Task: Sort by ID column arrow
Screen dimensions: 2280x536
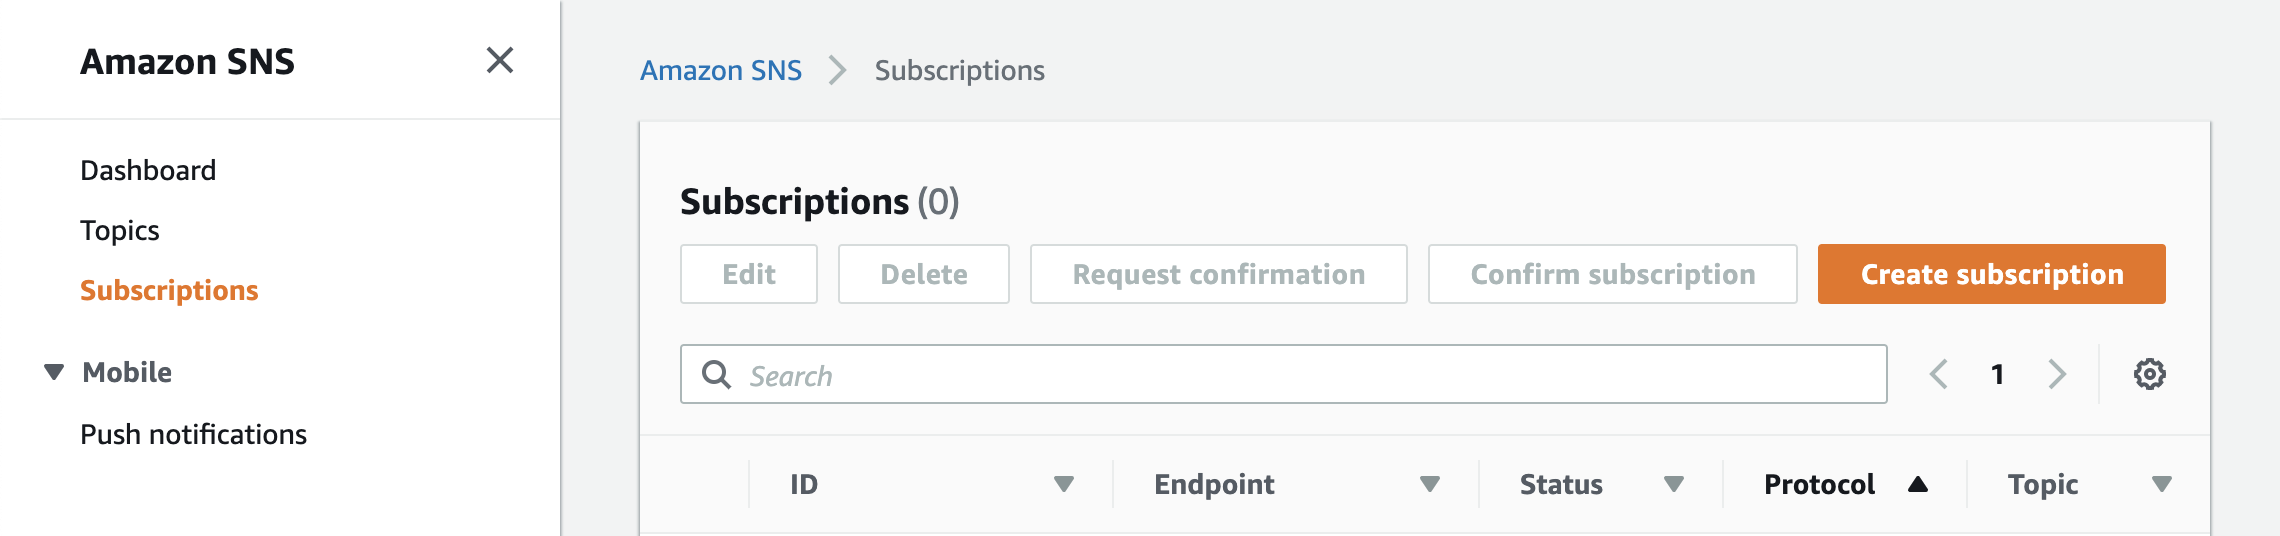Action: [1063, 484]
